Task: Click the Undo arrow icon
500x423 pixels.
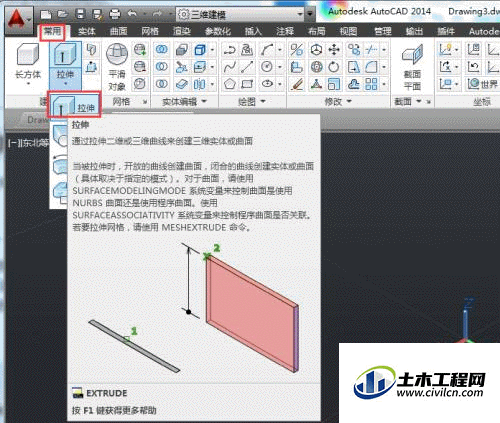Action: coord(132,14)
